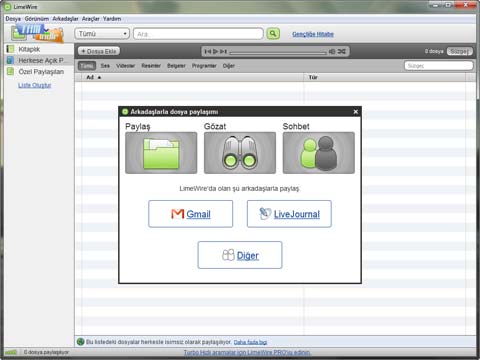
Task: Sort files by the Tür column
Action: (385, 77)
